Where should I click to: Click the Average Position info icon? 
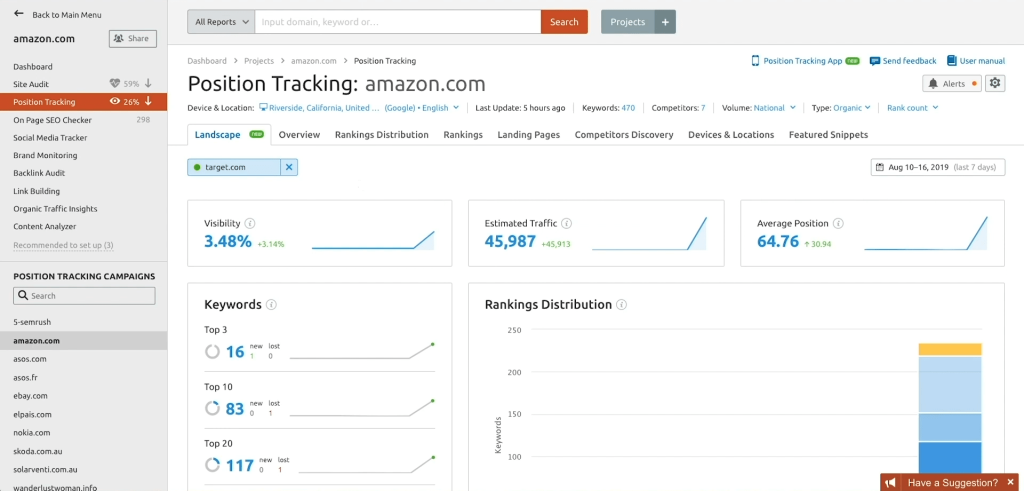pos(838,224)
